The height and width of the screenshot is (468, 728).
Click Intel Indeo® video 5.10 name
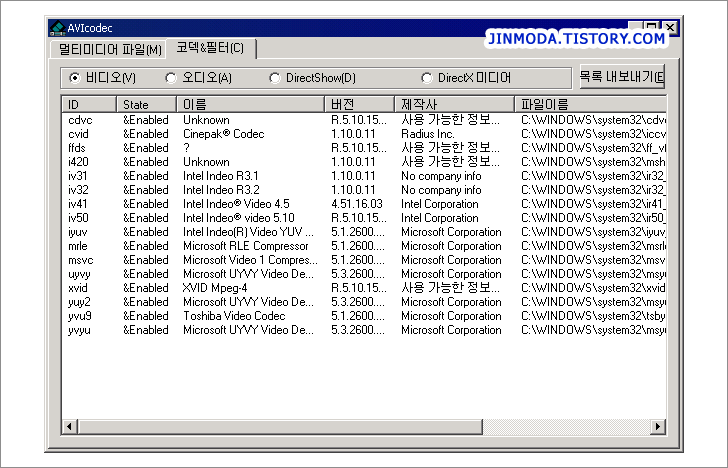[x=239, y=218]
